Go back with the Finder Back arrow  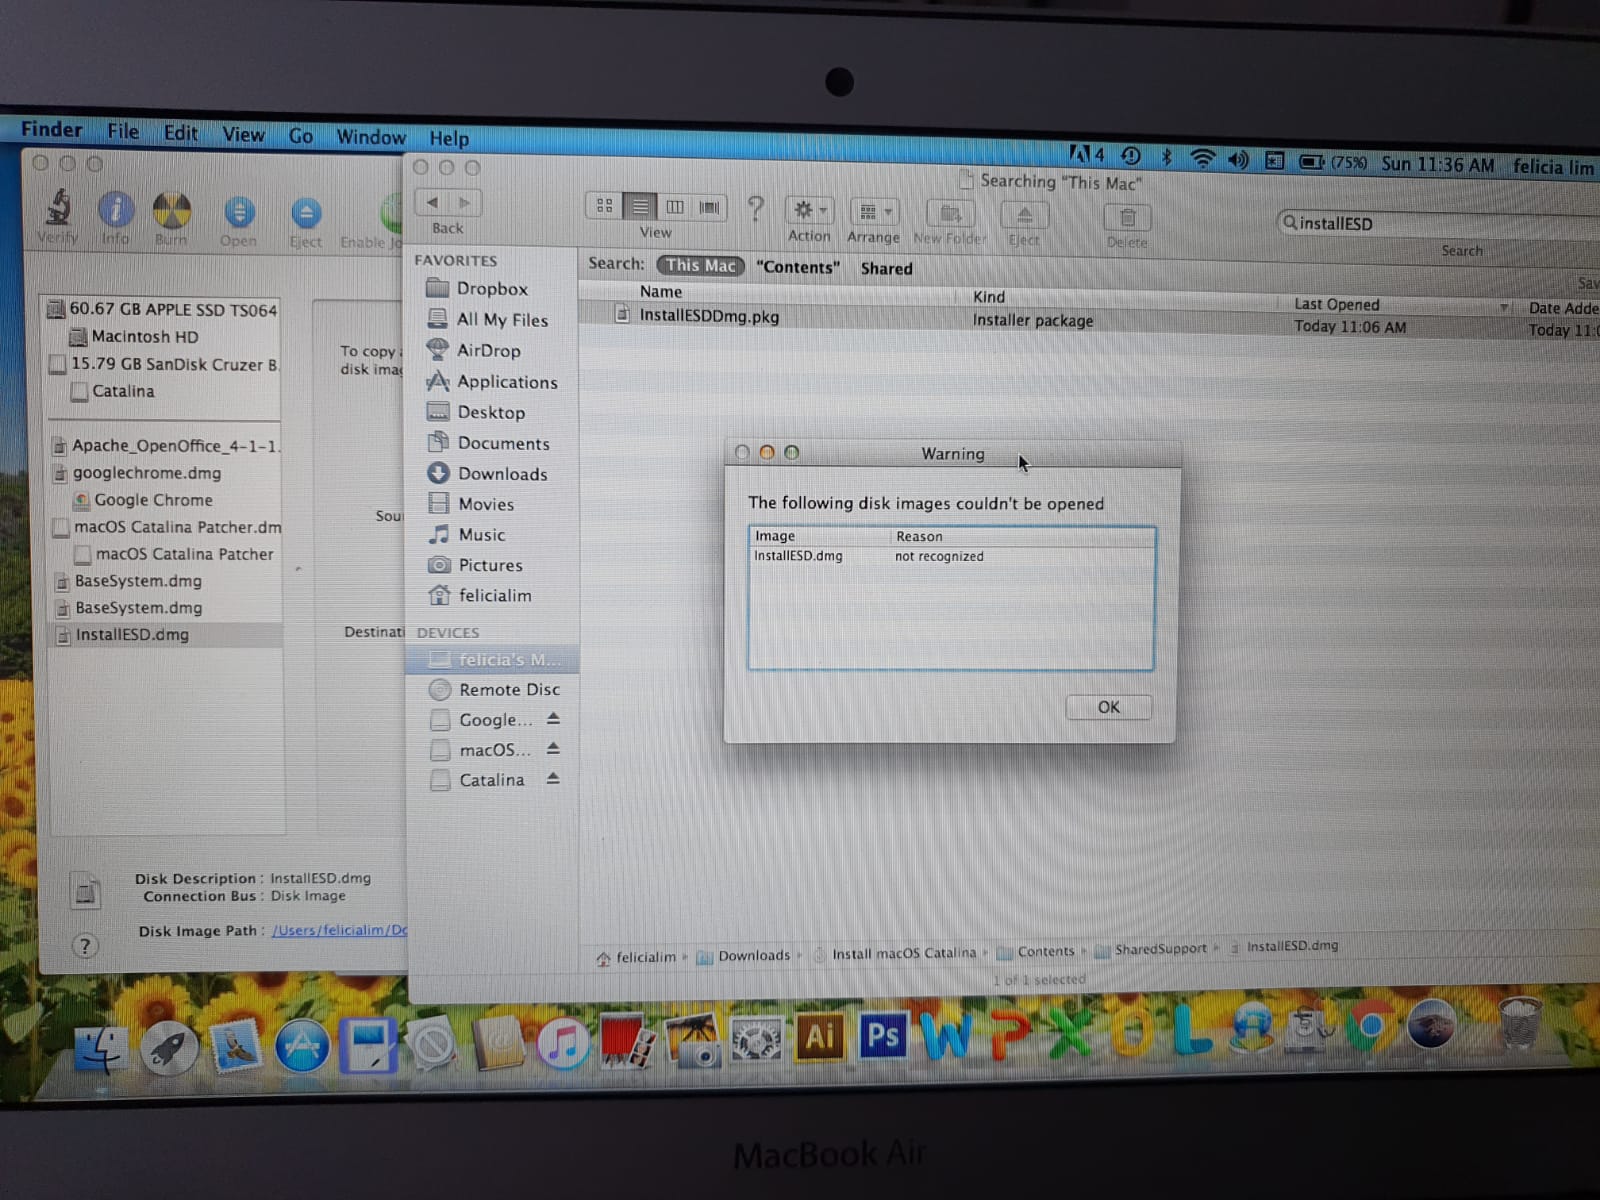[x=432, y=203]
